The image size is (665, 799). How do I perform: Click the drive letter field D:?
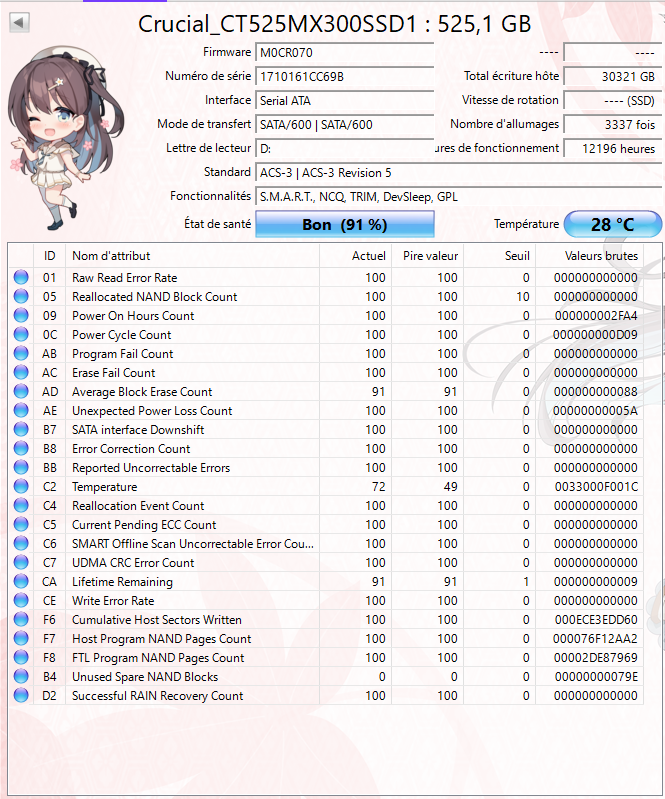point(345,148)
